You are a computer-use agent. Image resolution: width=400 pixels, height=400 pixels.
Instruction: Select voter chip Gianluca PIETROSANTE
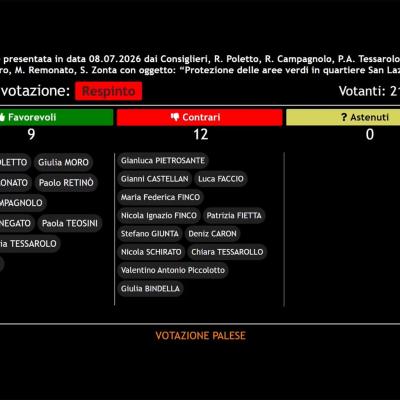pyautogui.click(x=163, y=161)
